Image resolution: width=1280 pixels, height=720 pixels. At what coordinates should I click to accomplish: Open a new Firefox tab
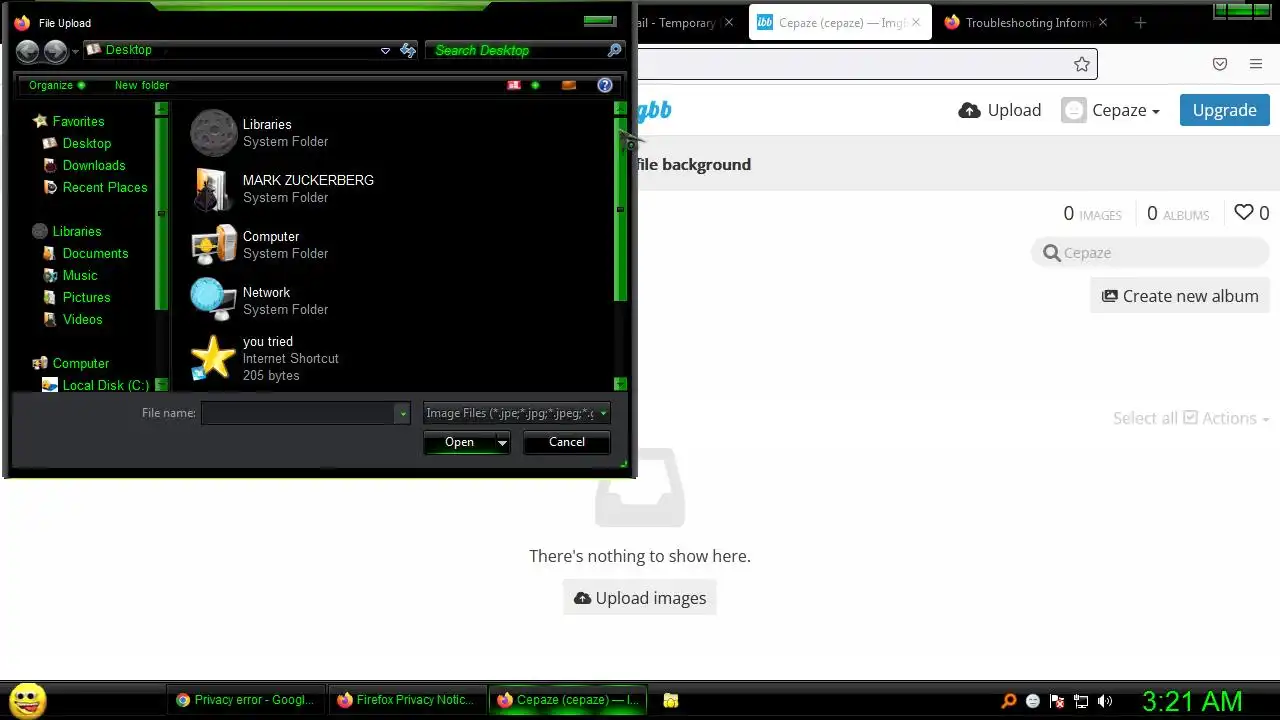click(x=1140, y=22)
